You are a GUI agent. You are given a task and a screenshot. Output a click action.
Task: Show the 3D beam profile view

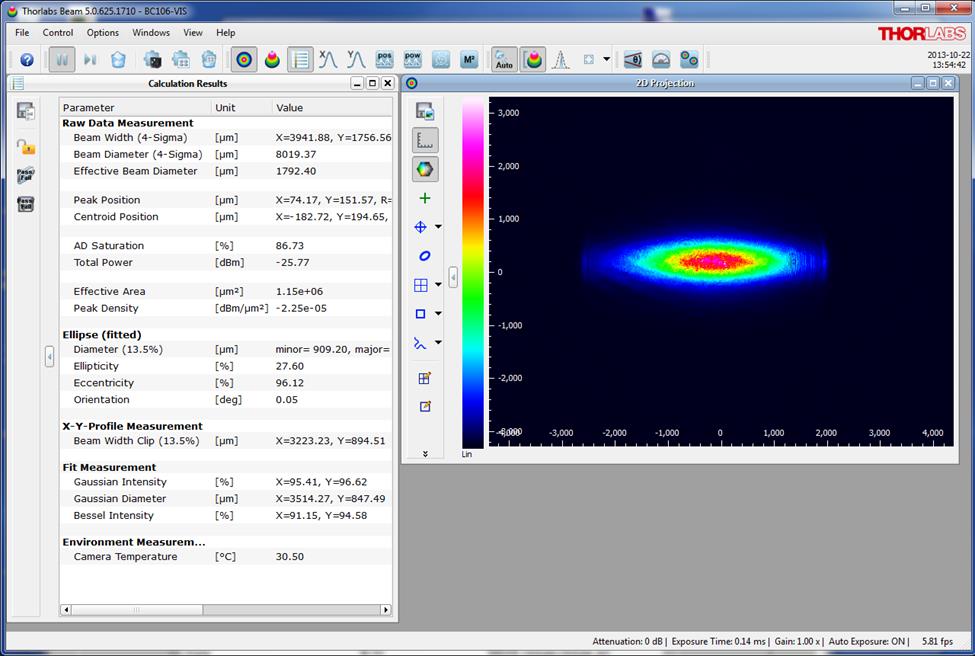[x=272, y=60]
